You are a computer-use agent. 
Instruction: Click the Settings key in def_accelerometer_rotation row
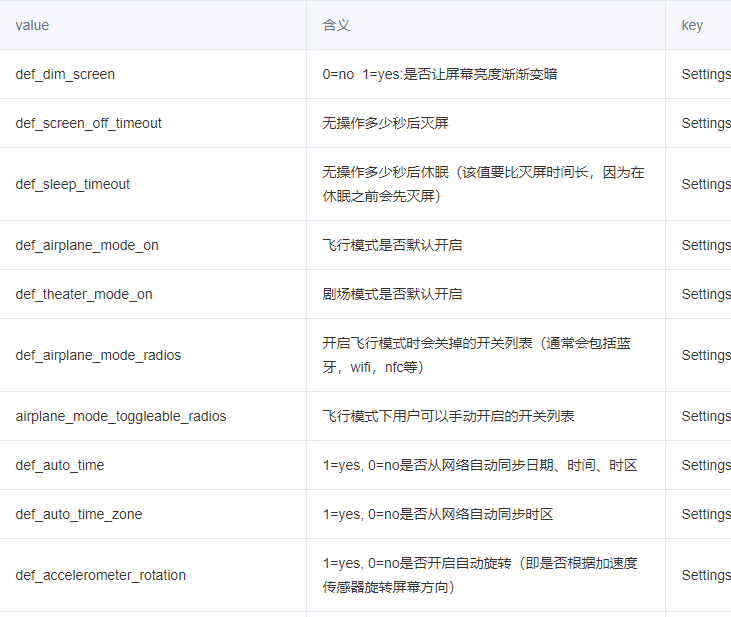[x=706, y=575]
